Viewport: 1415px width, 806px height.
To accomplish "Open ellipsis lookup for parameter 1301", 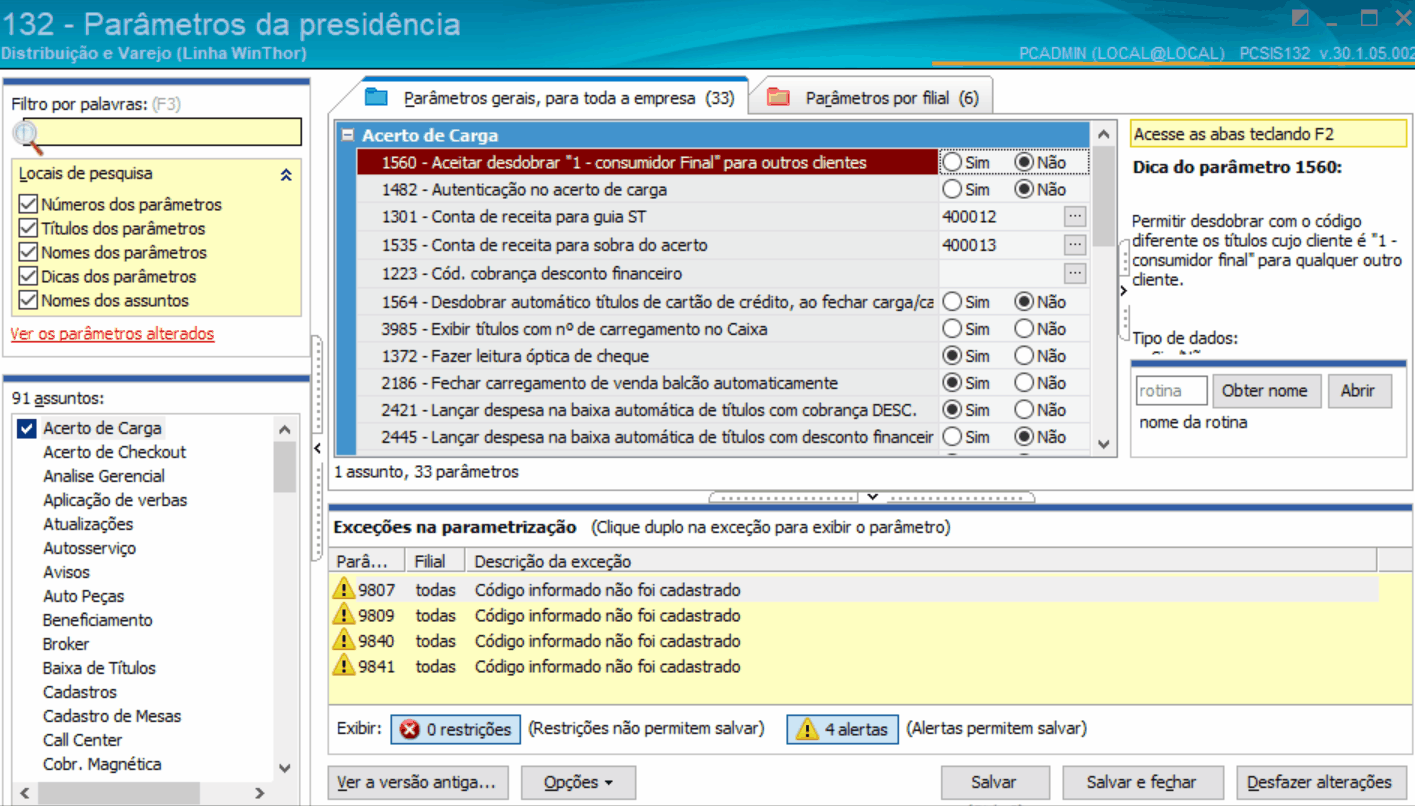I will [x=1075, y=216].
